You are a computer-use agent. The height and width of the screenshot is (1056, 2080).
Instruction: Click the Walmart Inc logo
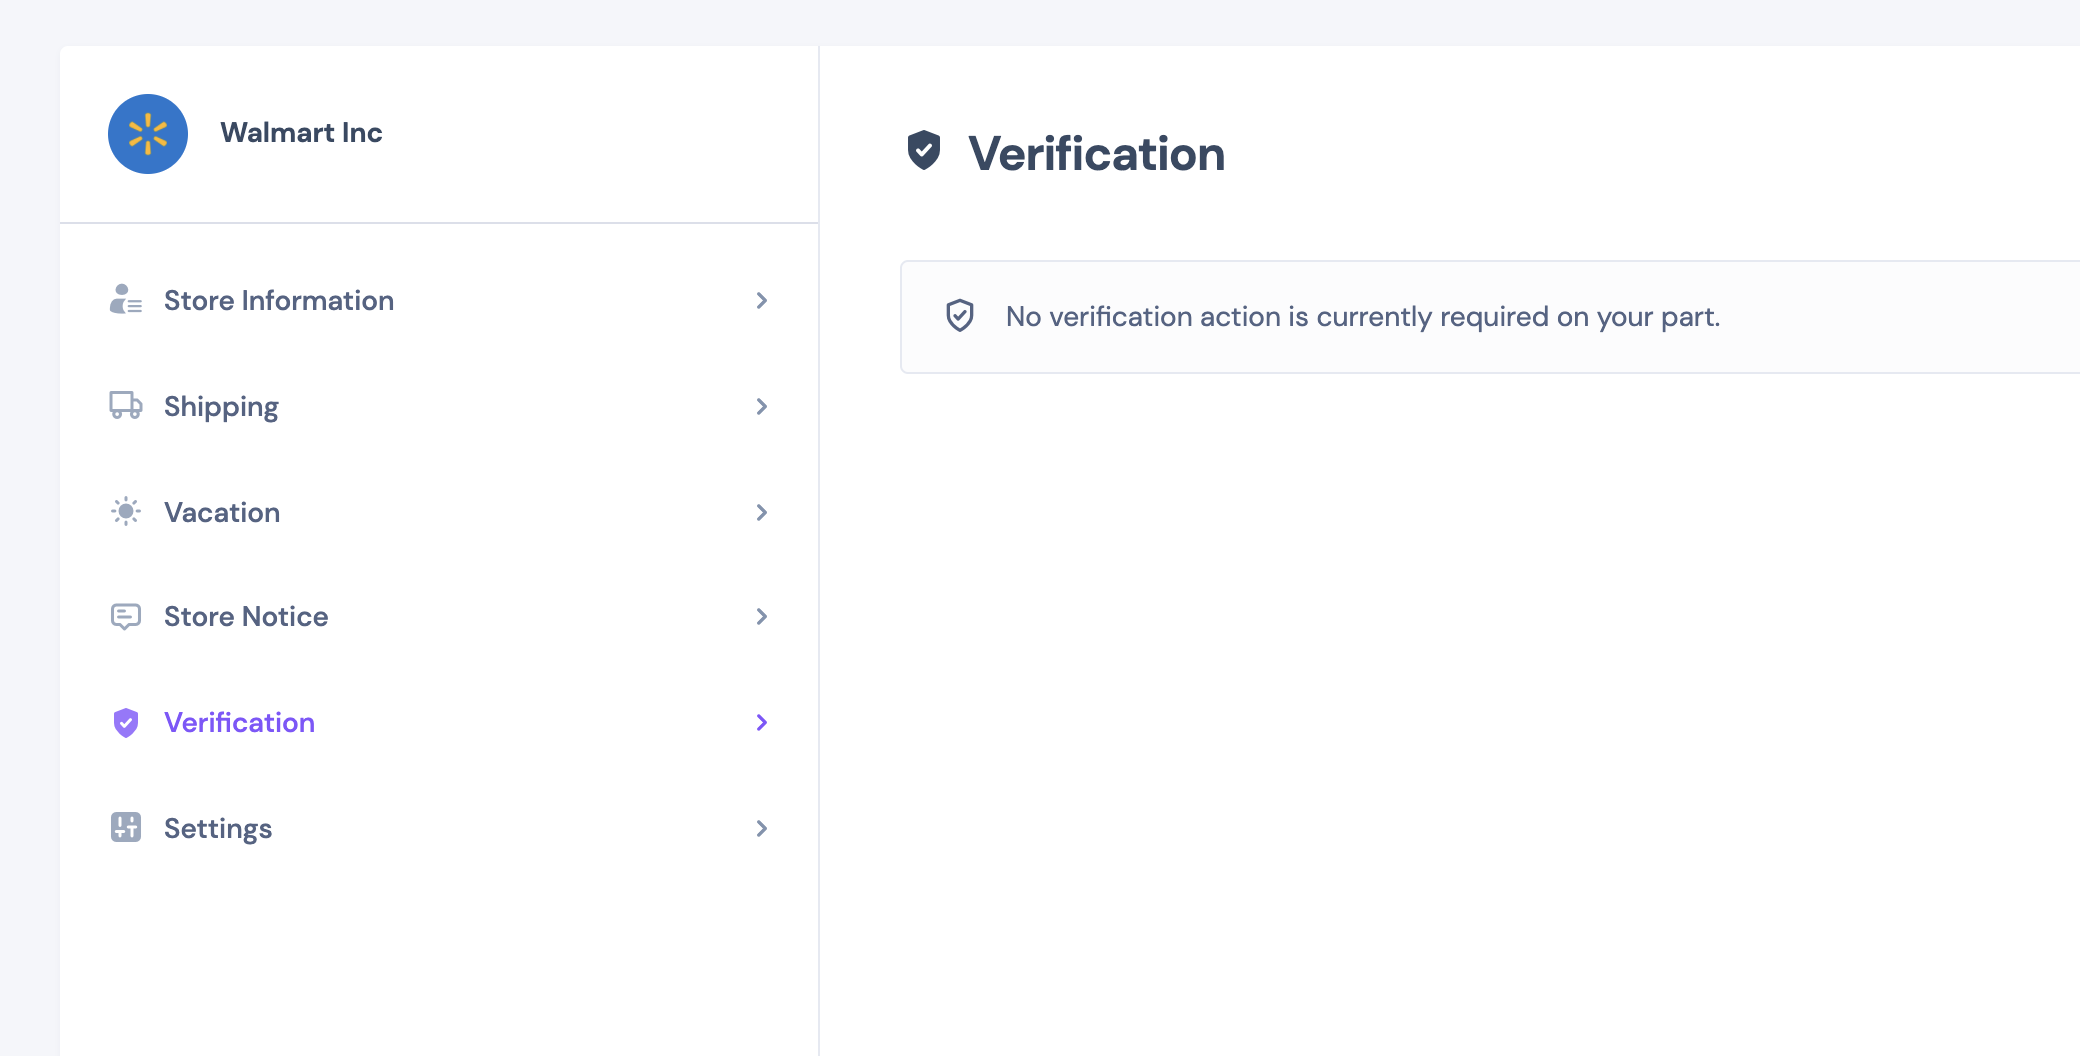pos(148,133)
